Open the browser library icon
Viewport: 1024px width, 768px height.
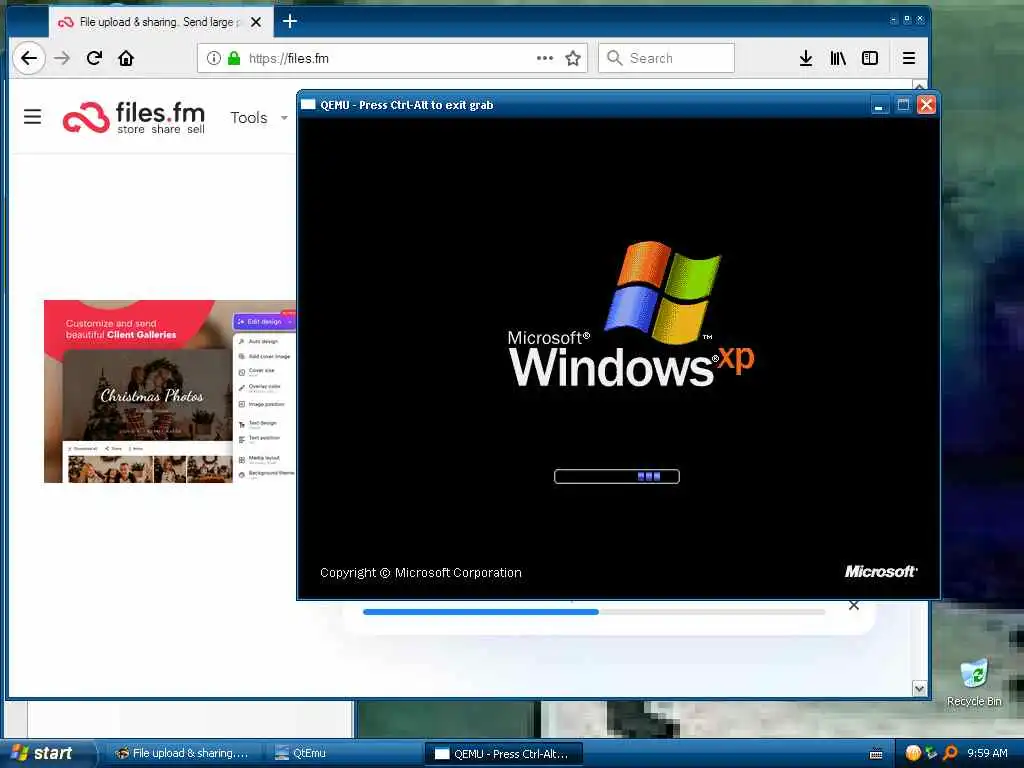838,58
